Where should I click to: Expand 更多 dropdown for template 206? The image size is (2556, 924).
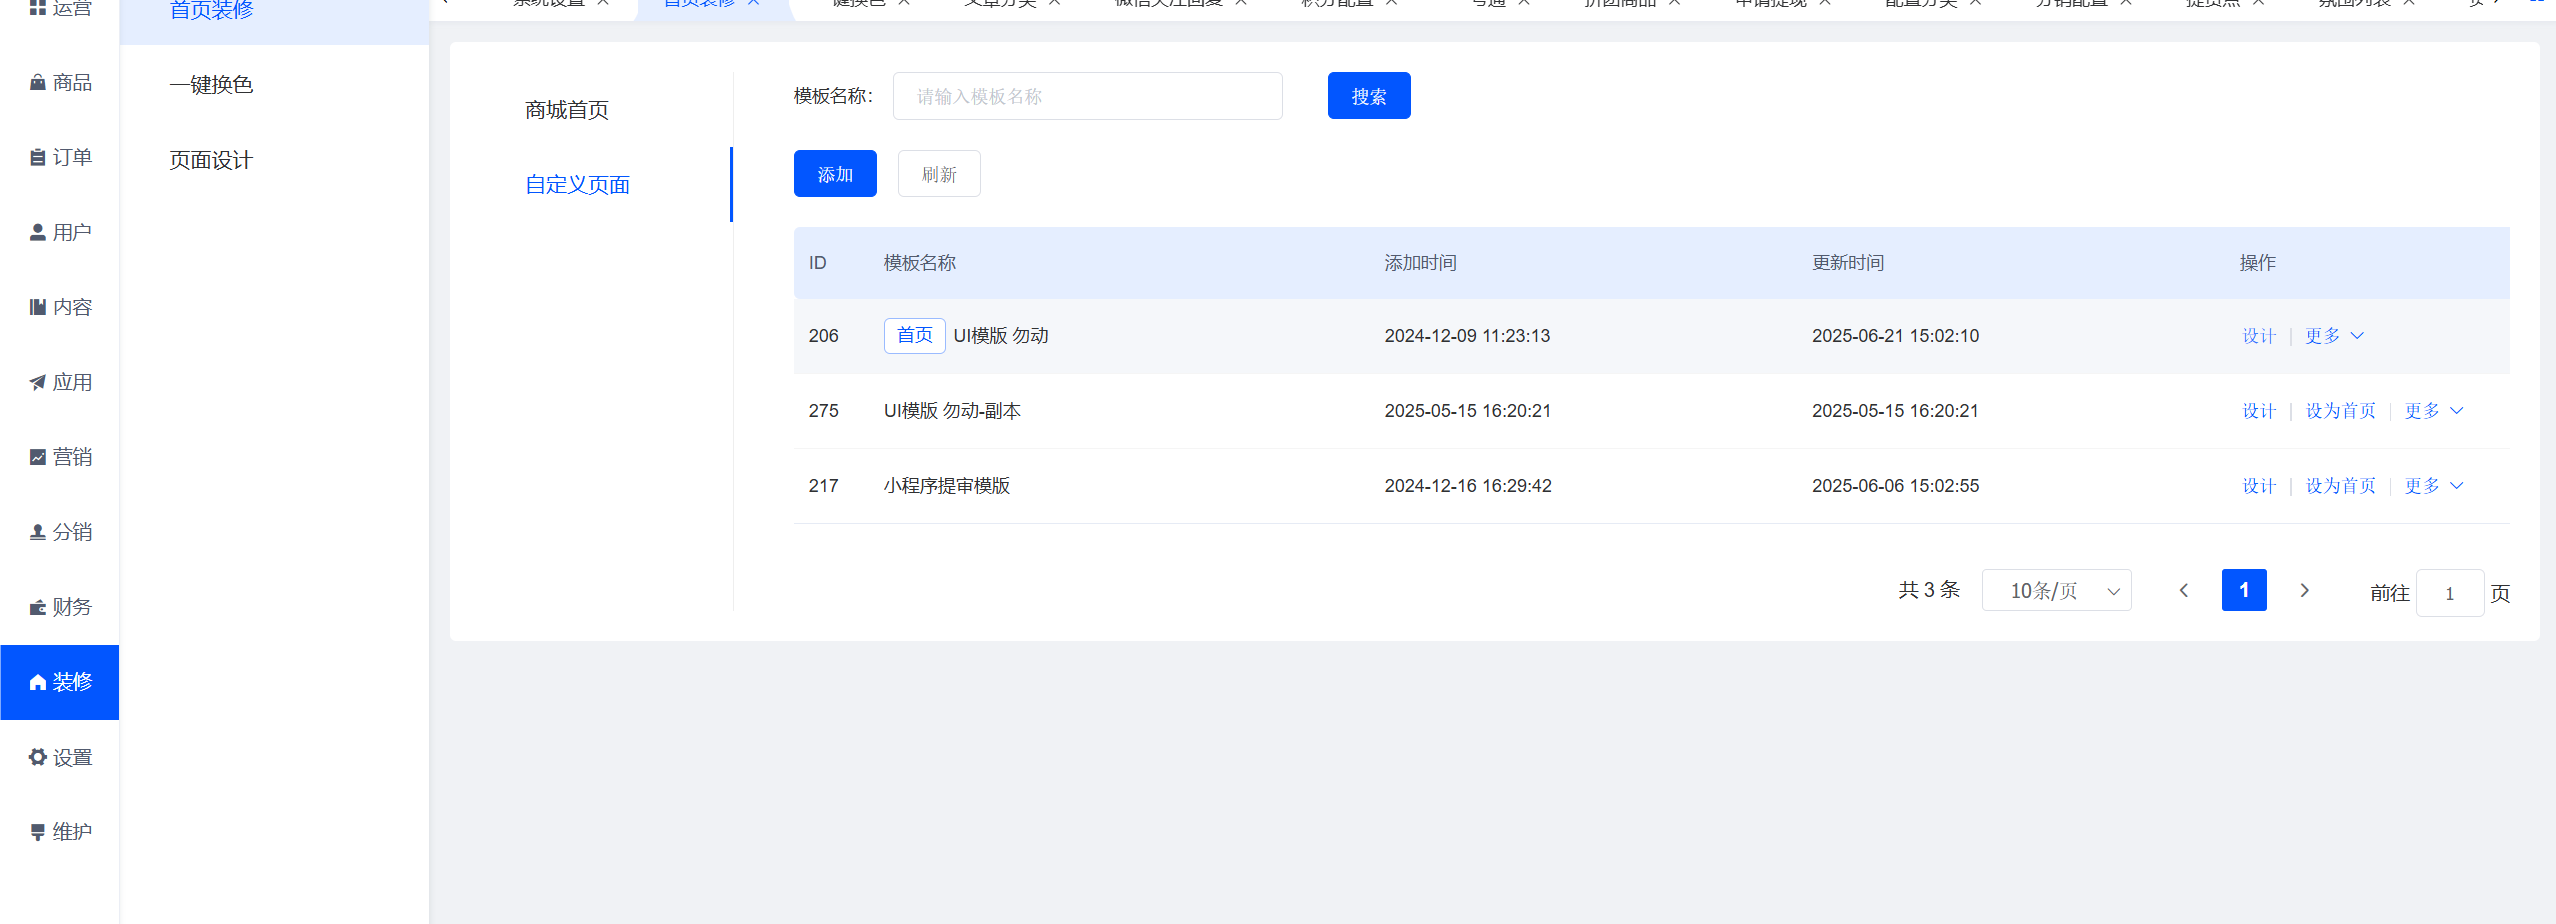2334,336
